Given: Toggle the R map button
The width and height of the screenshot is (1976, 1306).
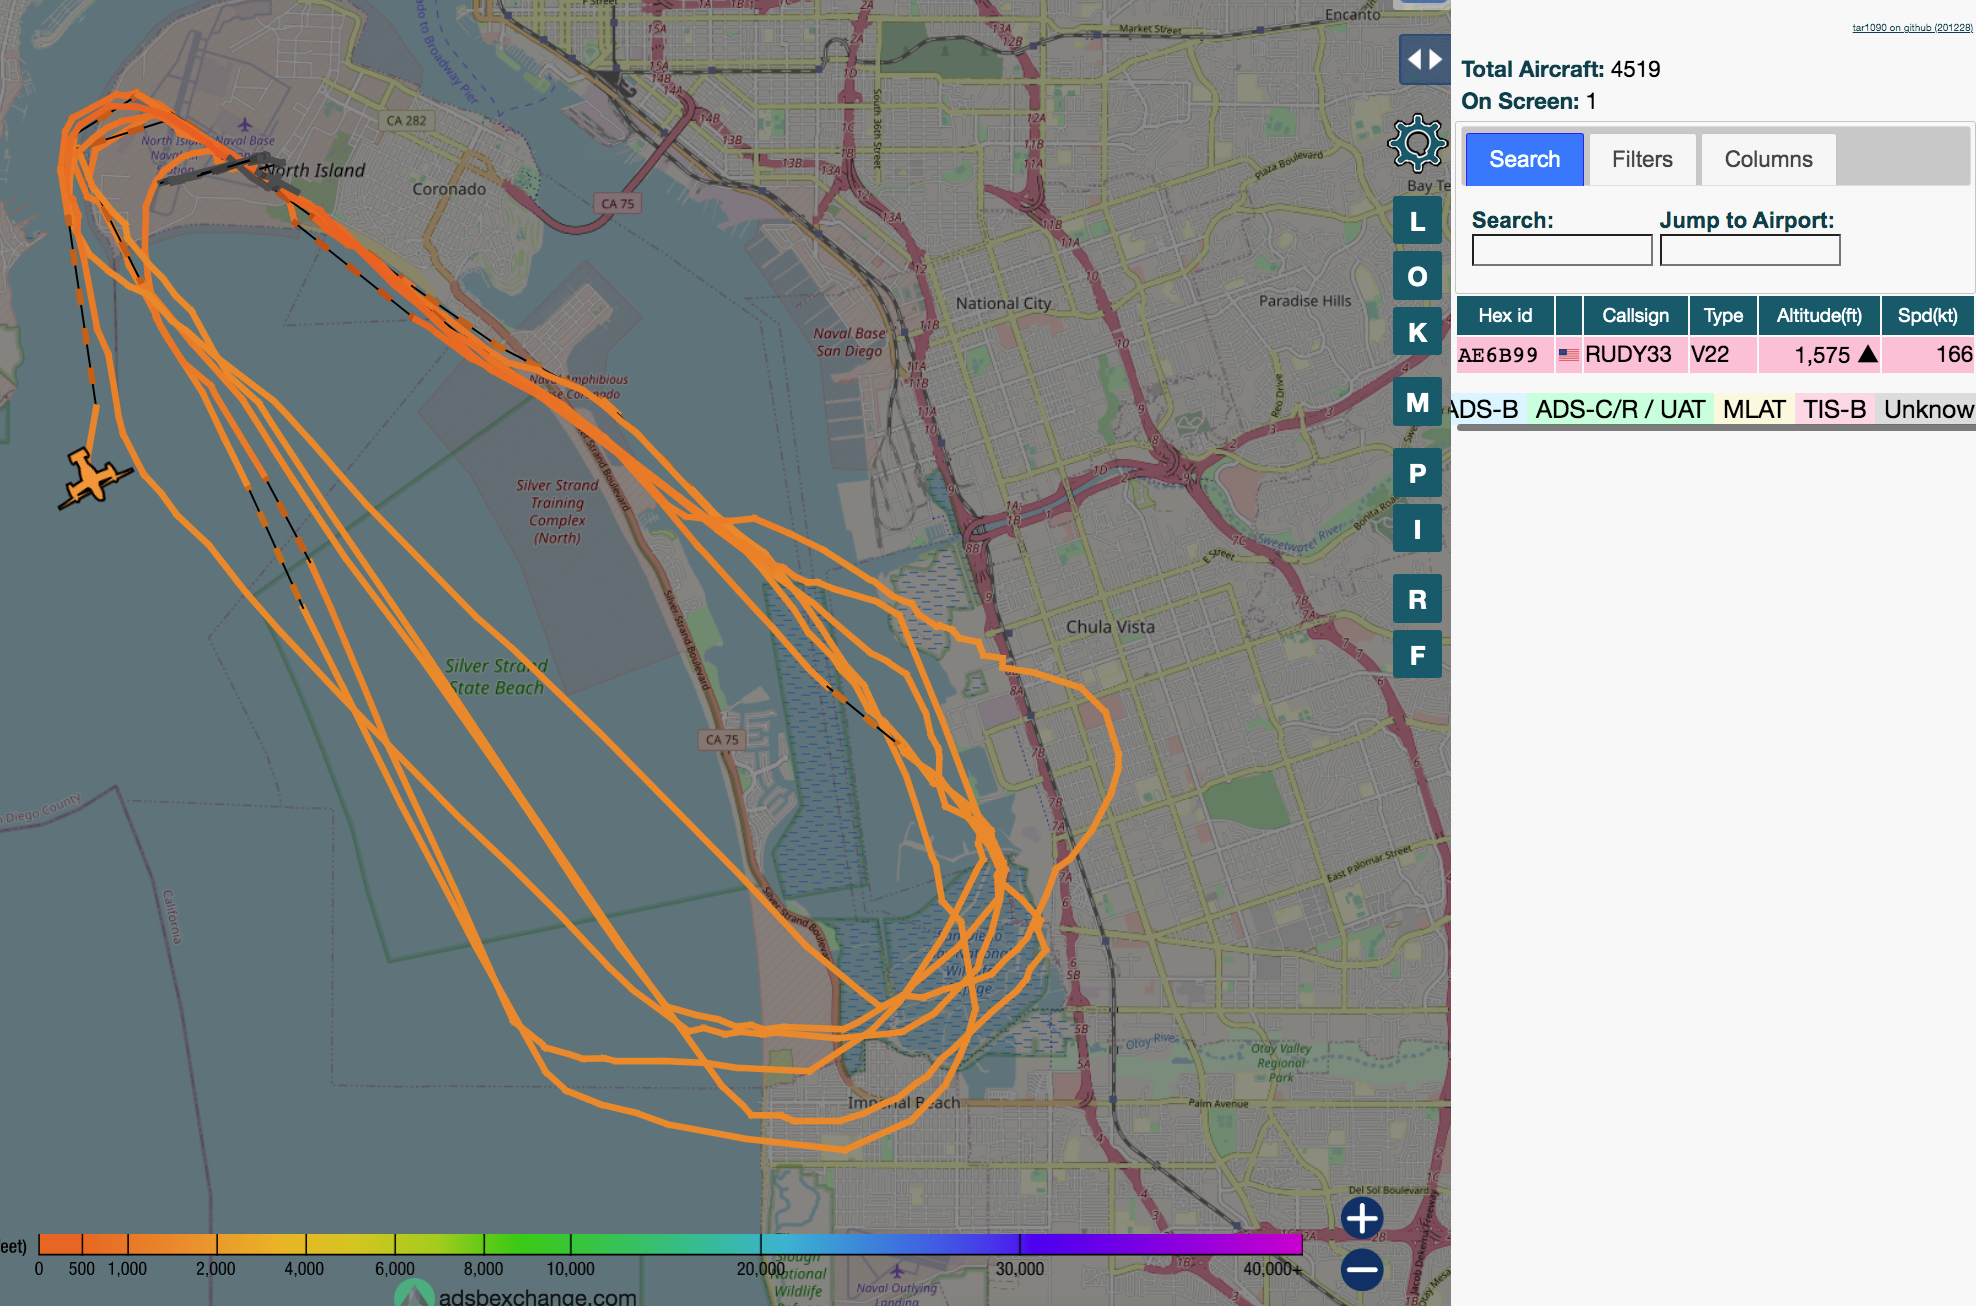Looking at the screenshot, I should point(1417,599).
